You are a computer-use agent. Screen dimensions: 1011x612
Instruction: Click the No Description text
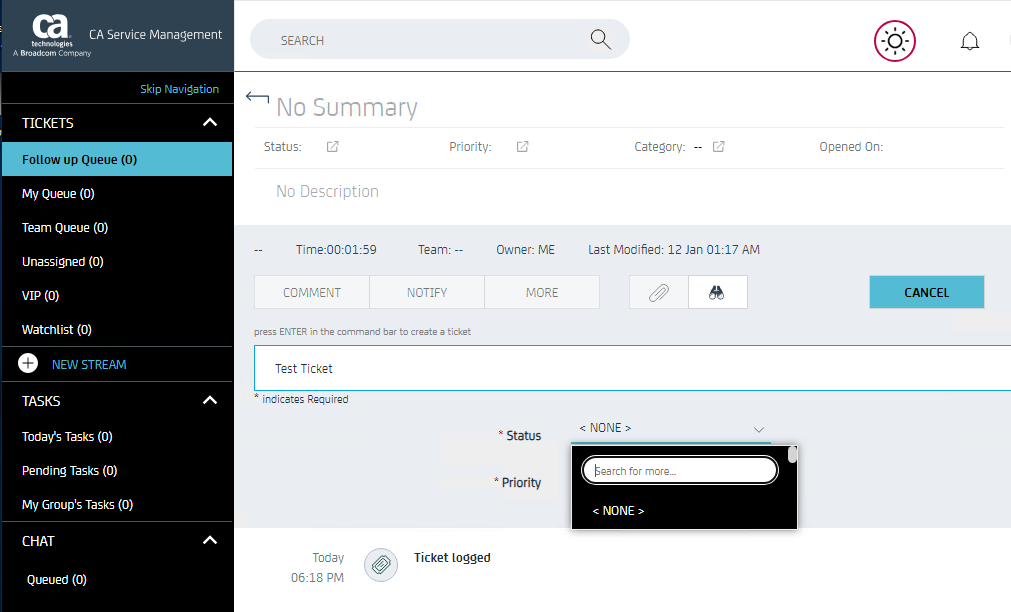pos(327,192)
